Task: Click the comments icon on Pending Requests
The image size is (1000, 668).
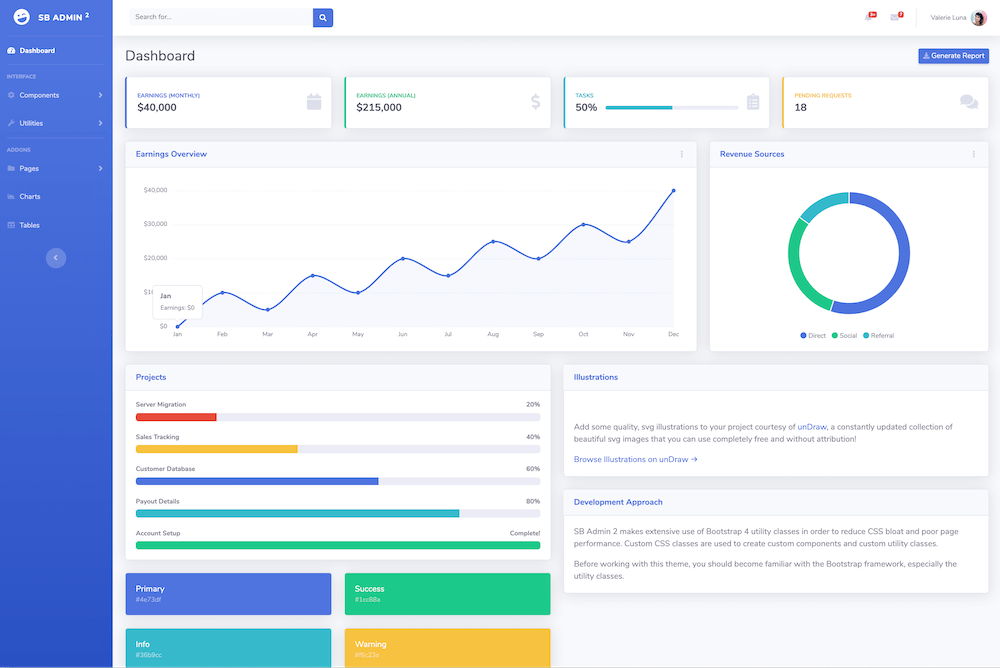Action: pyautogui.click(x=968, y=102)
